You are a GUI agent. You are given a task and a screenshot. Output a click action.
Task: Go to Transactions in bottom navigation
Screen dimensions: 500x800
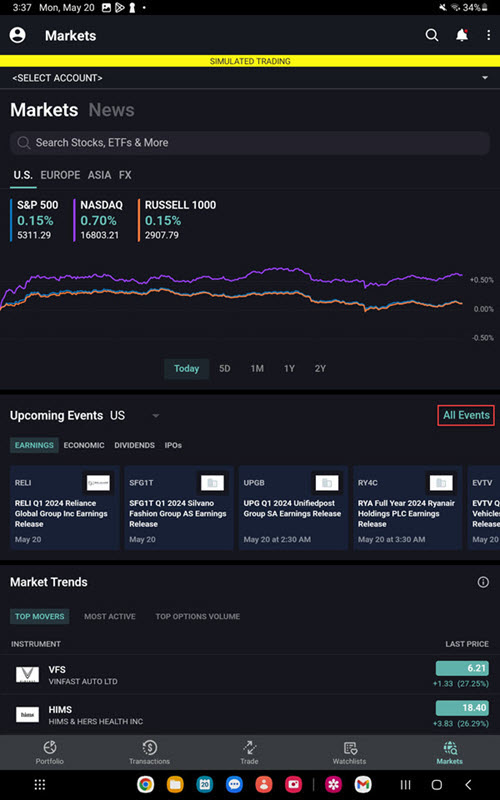tap(149, 753)
